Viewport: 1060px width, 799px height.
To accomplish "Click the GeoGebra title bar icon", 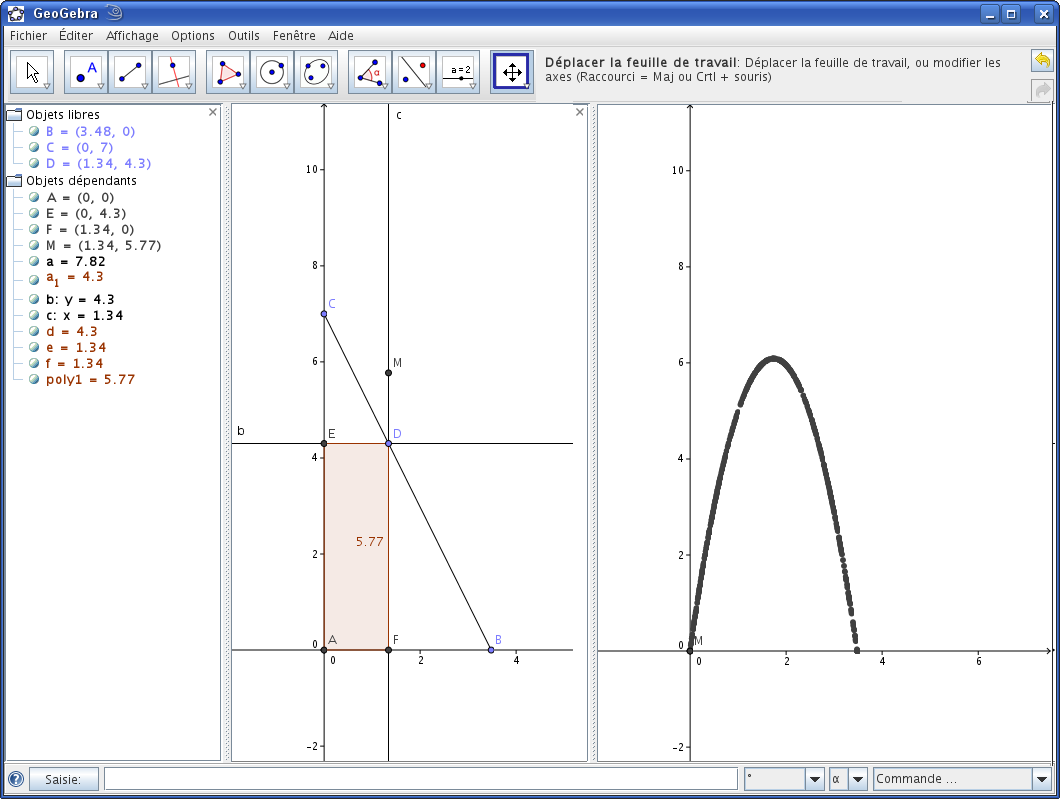I will pyautogui.click(x=16, y=13).
